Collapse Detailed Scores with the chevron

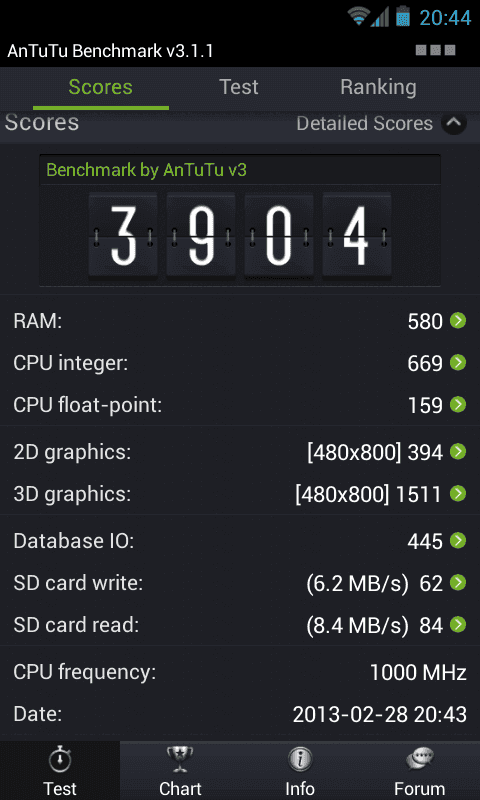[x=453, y=123]
